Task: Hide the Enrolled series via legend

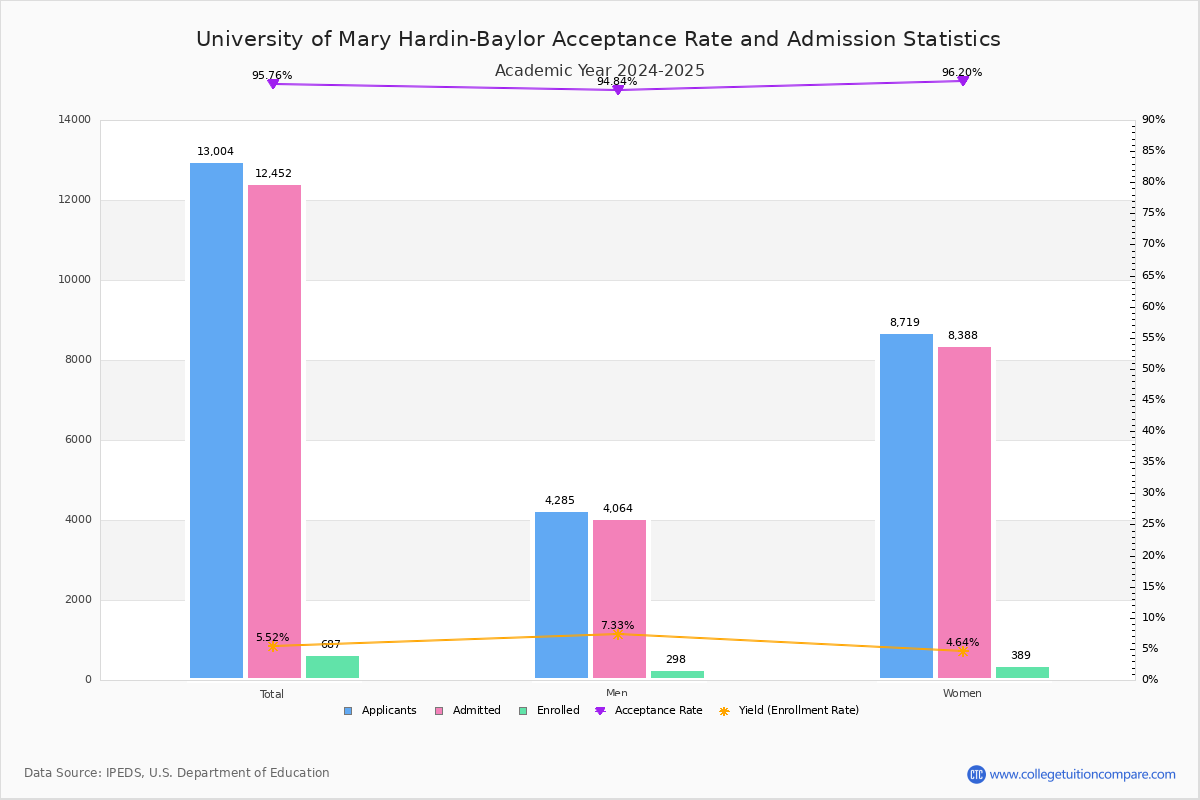Action: [x=523, y=711]
